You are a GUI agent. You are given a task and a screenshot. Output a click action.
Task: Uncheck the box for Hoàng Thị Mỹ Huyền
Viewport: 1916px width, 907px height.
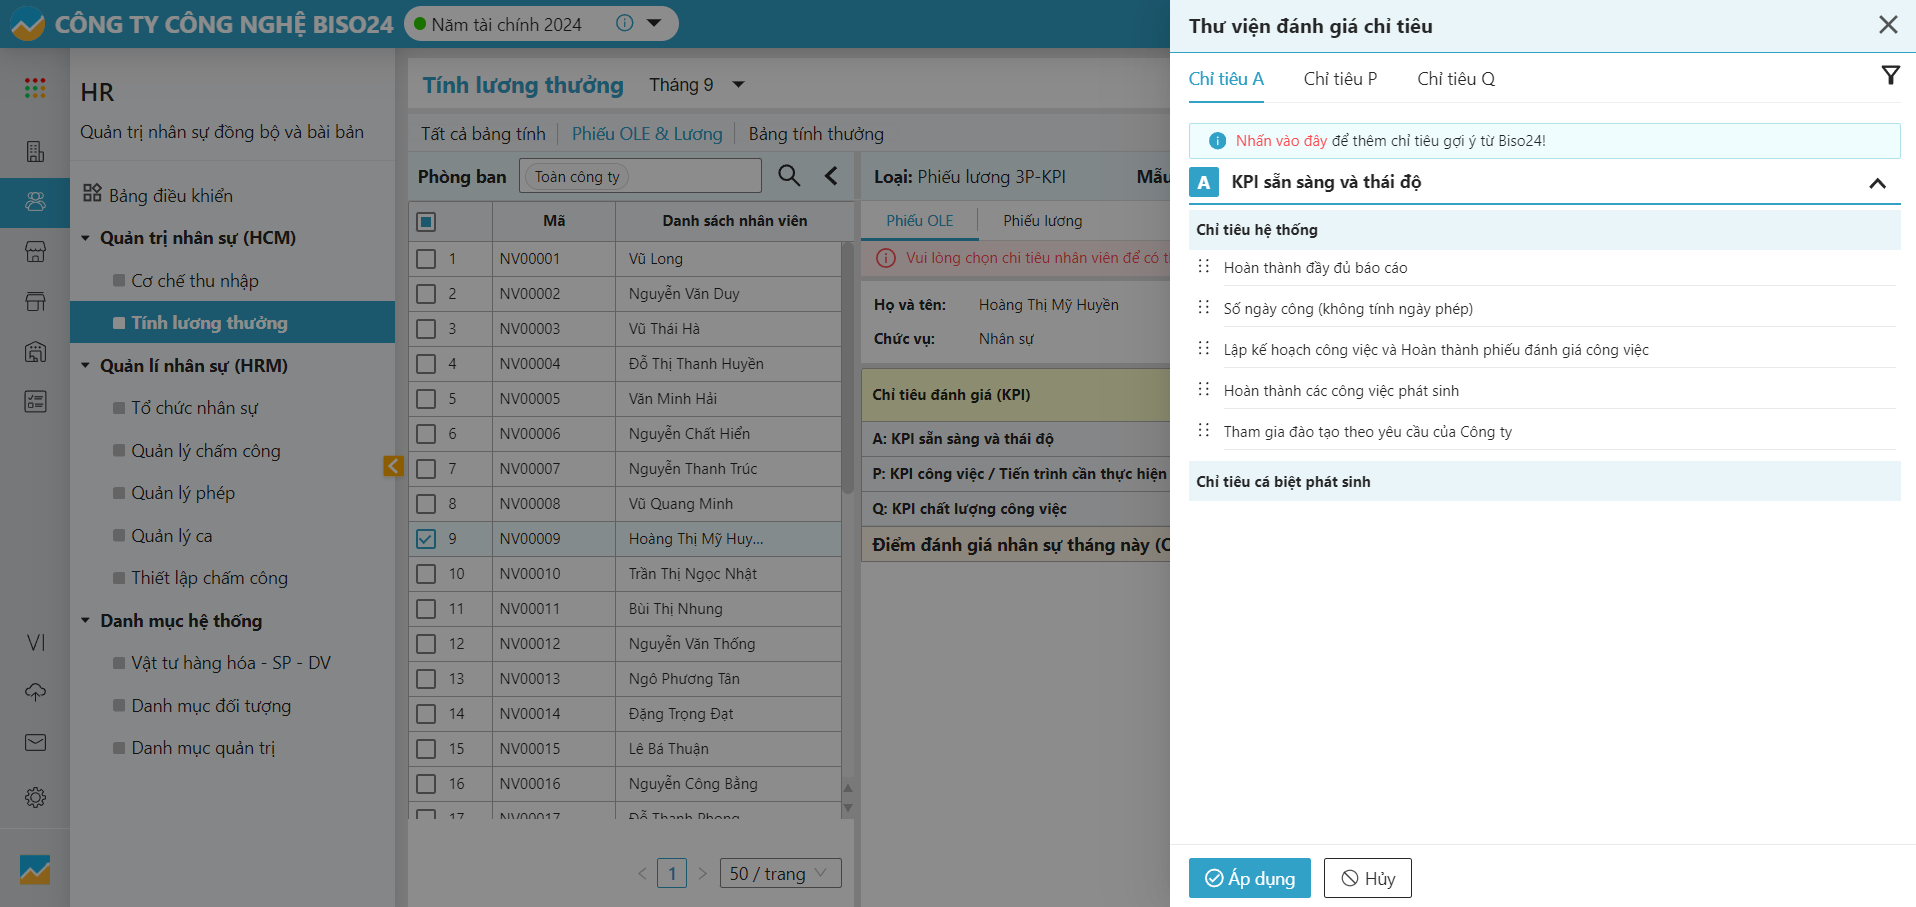(x=426, y=539)
